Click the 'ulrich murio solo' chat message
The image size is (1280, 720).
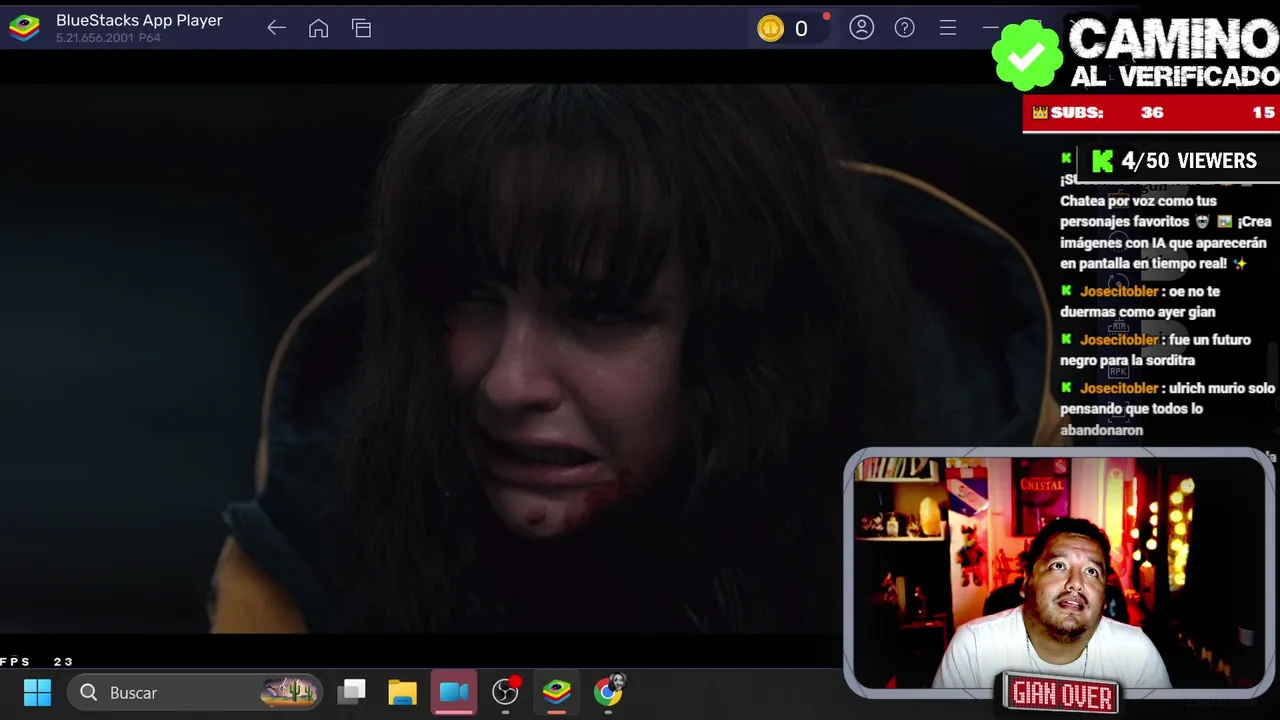click(x=1168, y=409)
